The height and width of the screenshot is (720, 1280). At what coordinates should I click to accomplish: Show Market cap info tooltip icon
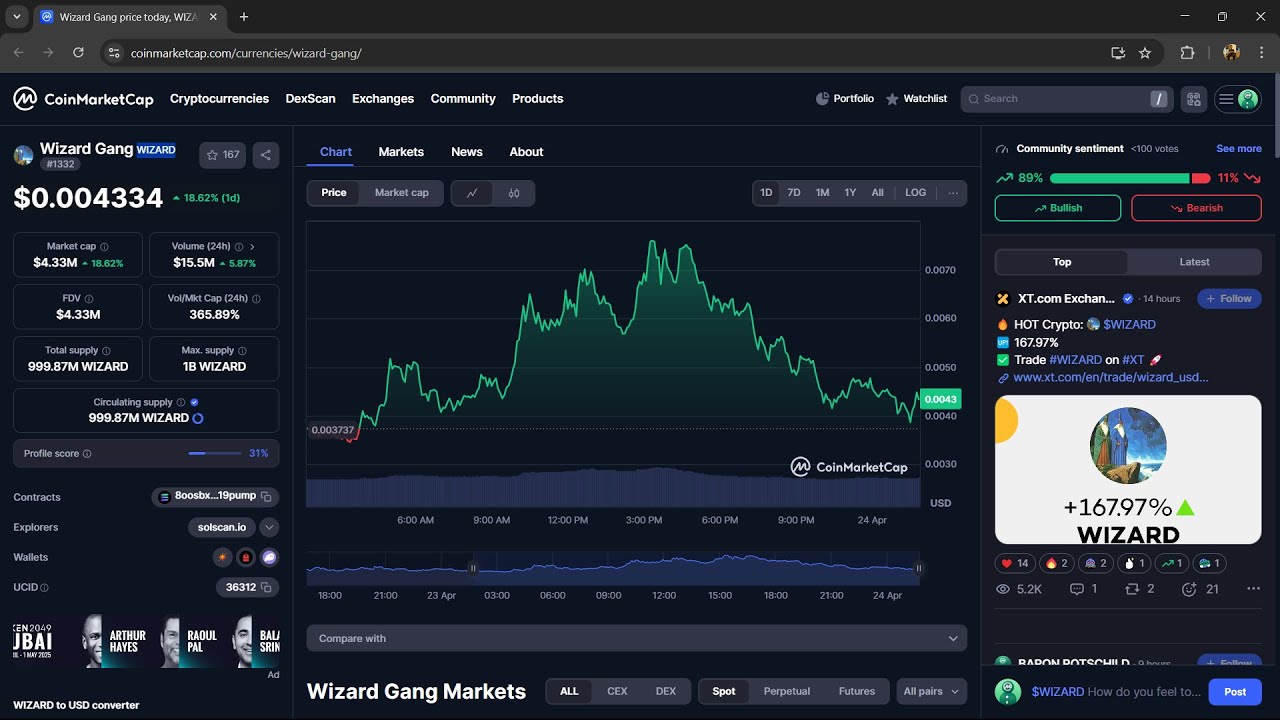[x=104, y=246]
